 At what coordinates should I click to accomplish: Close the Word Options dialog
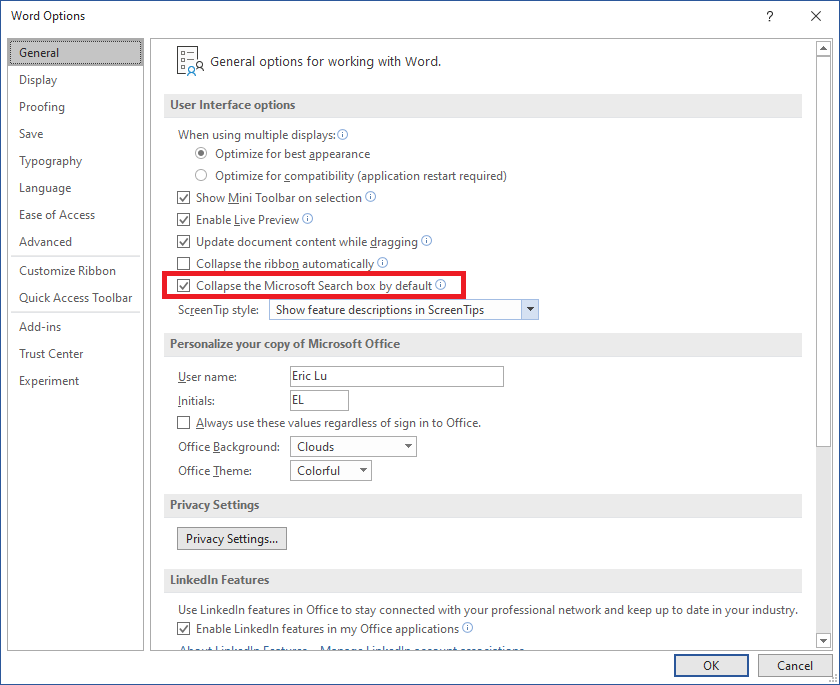click(x=816, y=16)
